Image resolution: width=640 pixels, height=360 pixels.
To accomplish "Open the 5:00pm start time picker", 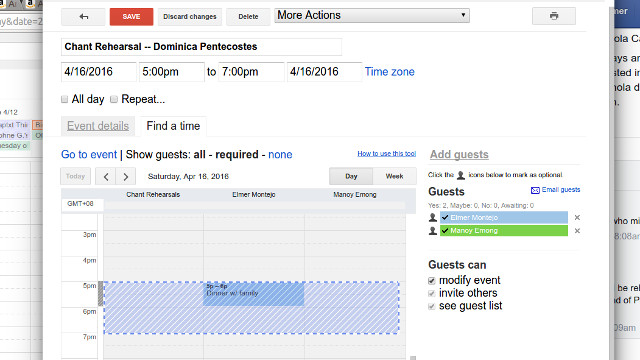I will (171, 72).
